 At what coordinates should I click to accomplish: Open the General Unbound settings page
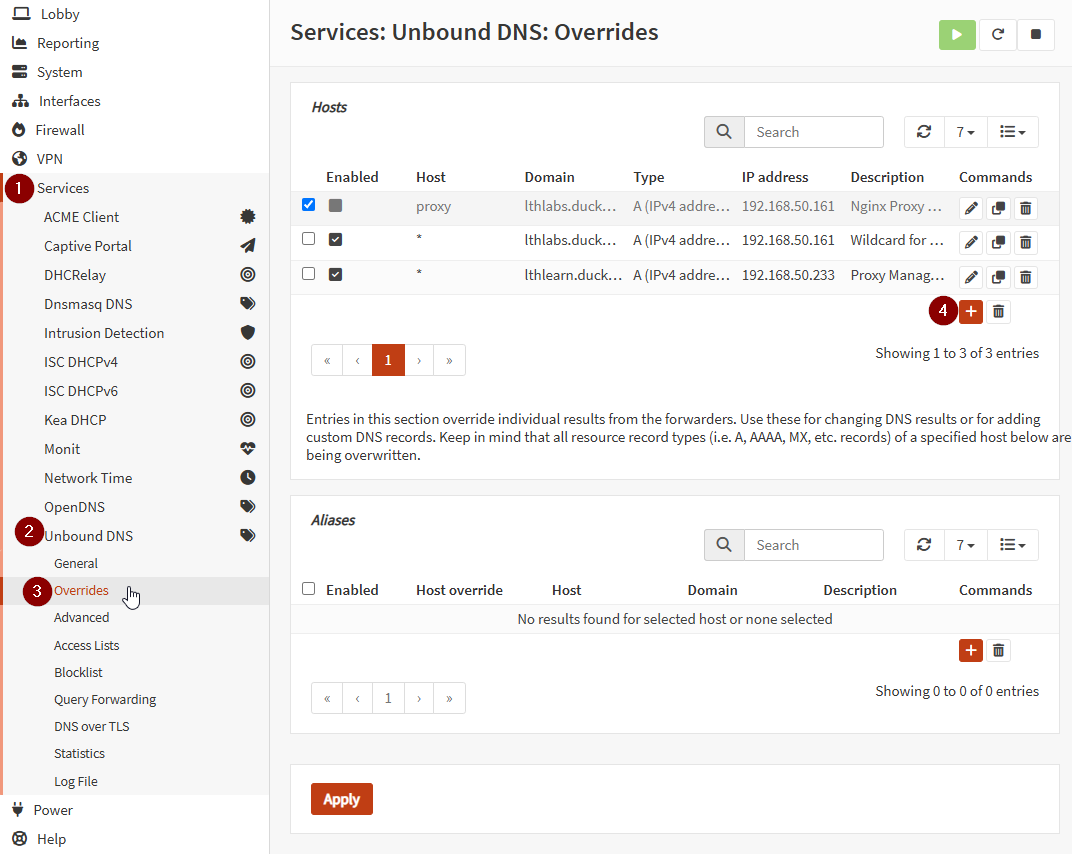tap(76, 563)
